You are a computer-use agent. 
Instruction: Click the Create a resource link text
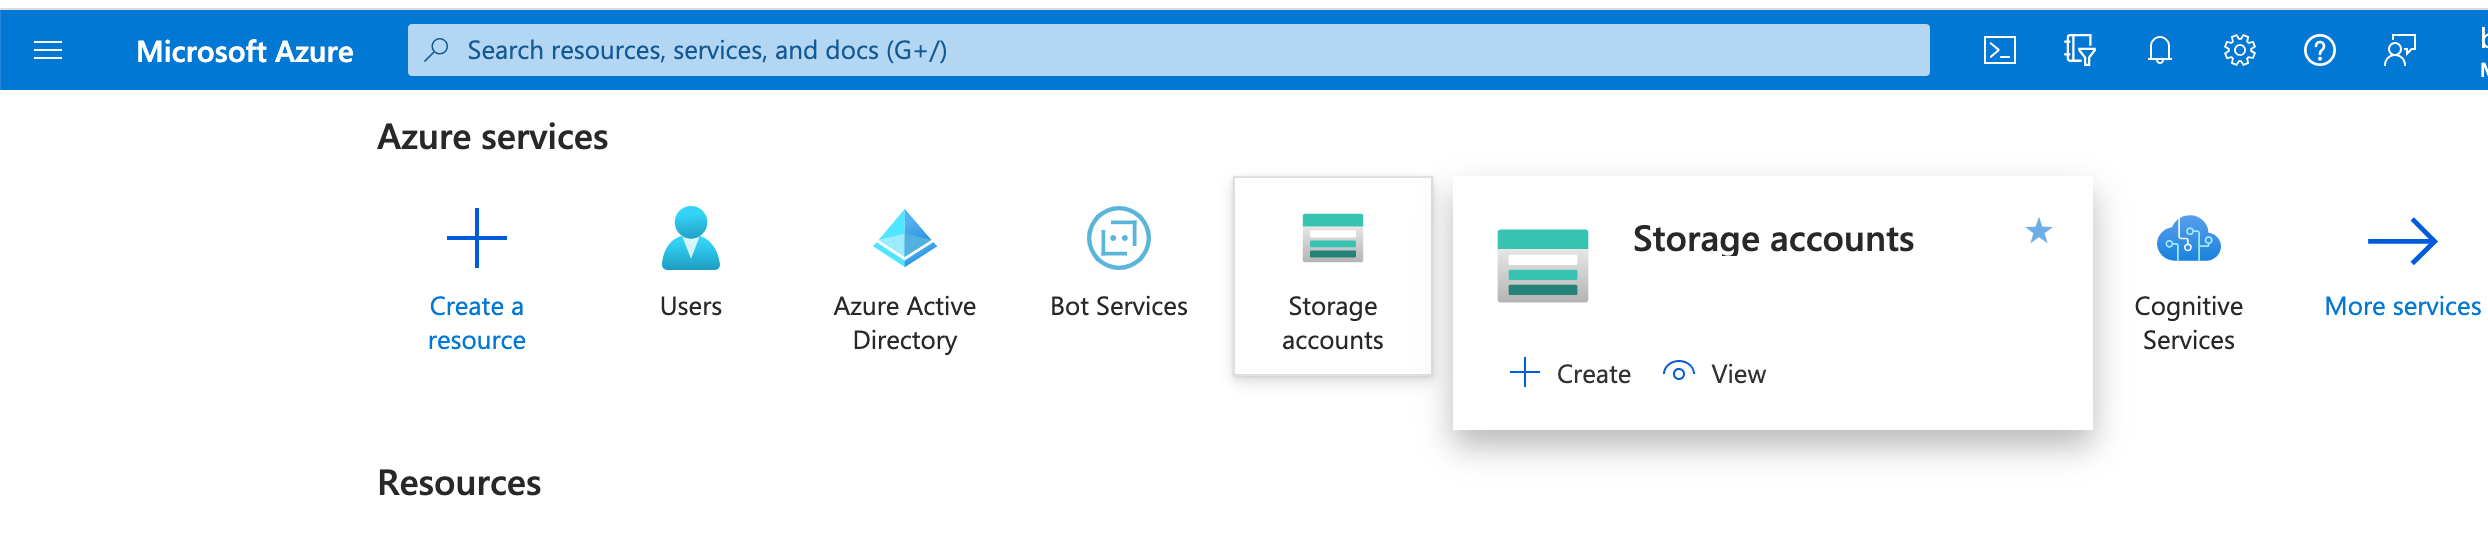click(477, 323)
